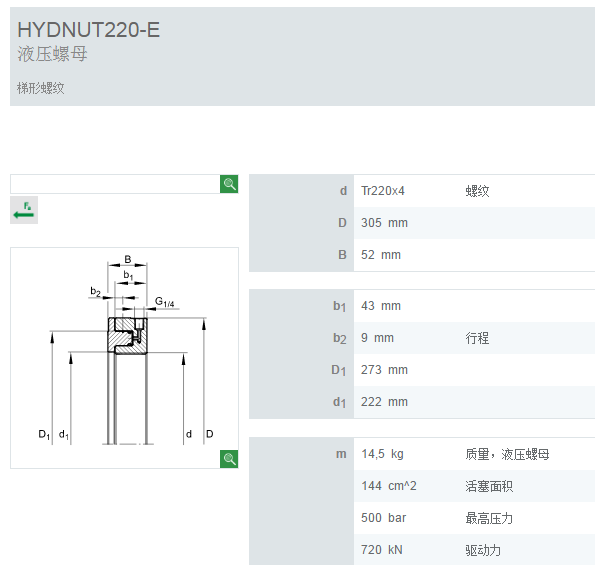Click the 500 bar maximum pressure value
The width and height of the screenshot is (595, 565).
click(384, 518)
